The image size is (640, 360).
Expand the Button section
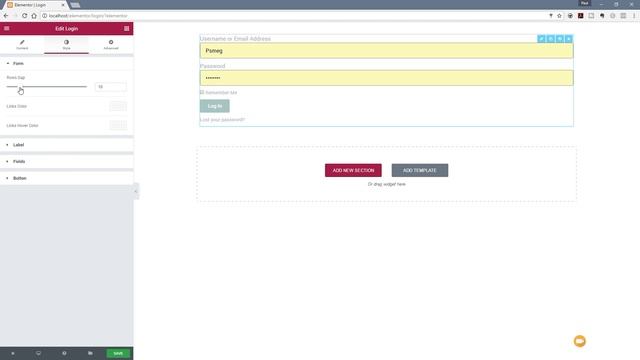pos(67,178)
